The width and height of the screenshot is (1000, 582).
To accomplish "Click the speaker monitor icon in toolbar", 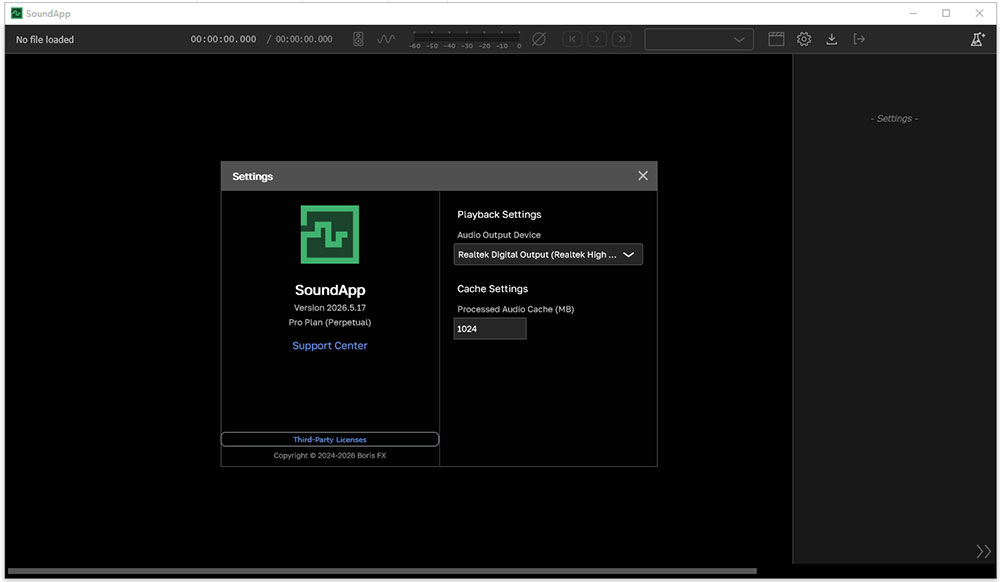I will click(x=358, y=39).
